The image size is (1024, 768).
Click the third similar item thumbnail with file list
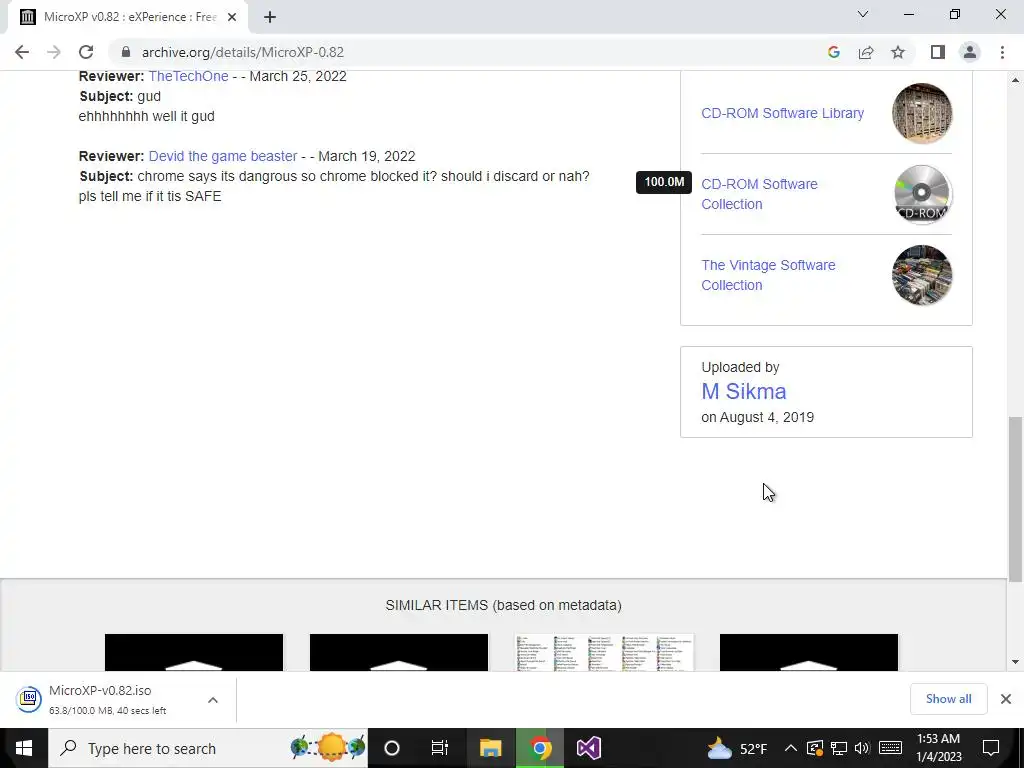604,652
